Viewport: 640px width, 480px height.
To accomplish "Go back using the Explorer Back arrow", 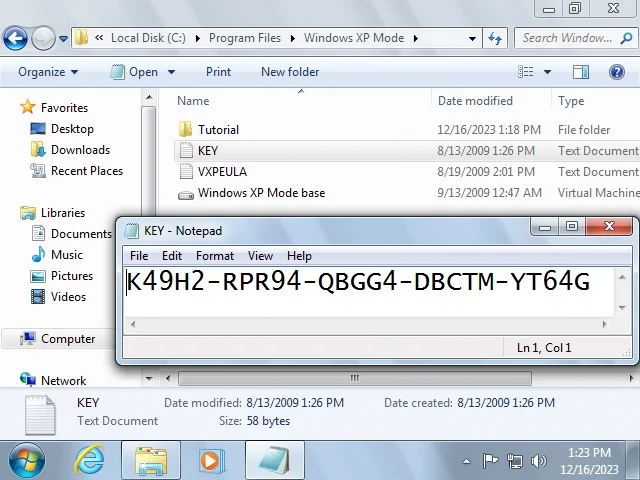I will pos(16,38).
